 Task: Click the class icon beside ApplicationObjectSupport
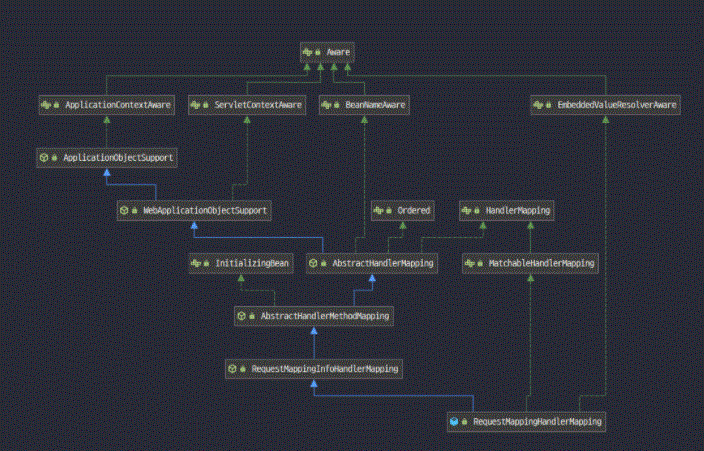pyautogui.click(x=43, y=158)
